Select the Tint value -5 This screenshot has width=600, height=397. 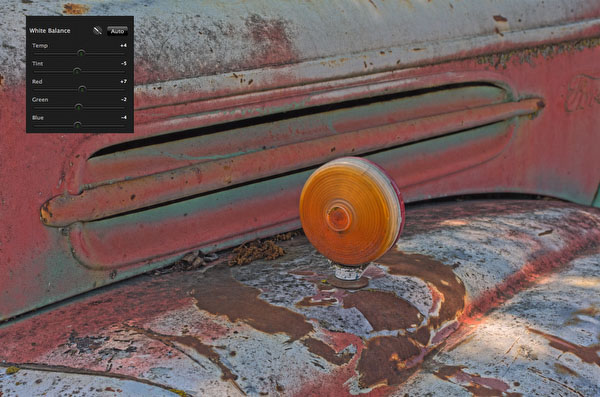coord(124,63)
